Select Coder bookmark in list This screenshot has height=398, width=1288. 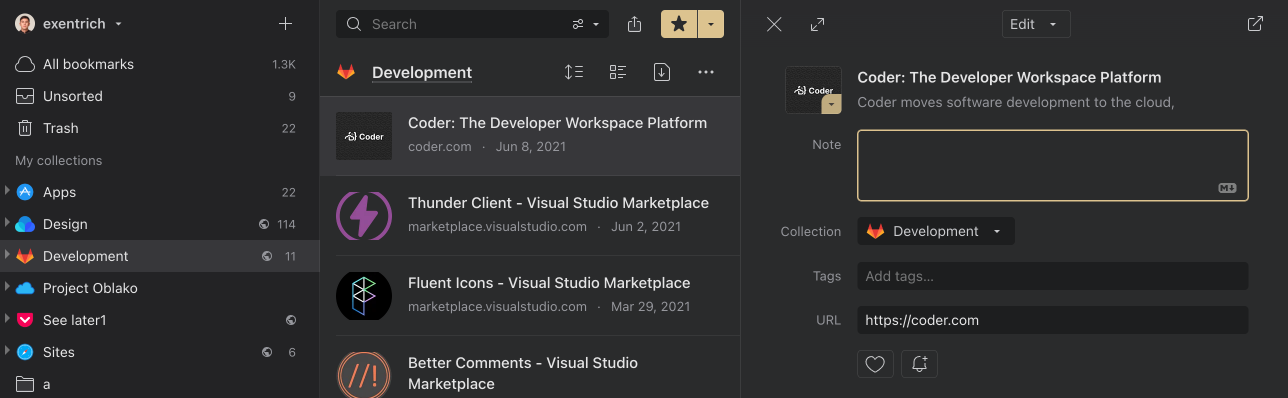pyautogui.click(x=530, y=136)
